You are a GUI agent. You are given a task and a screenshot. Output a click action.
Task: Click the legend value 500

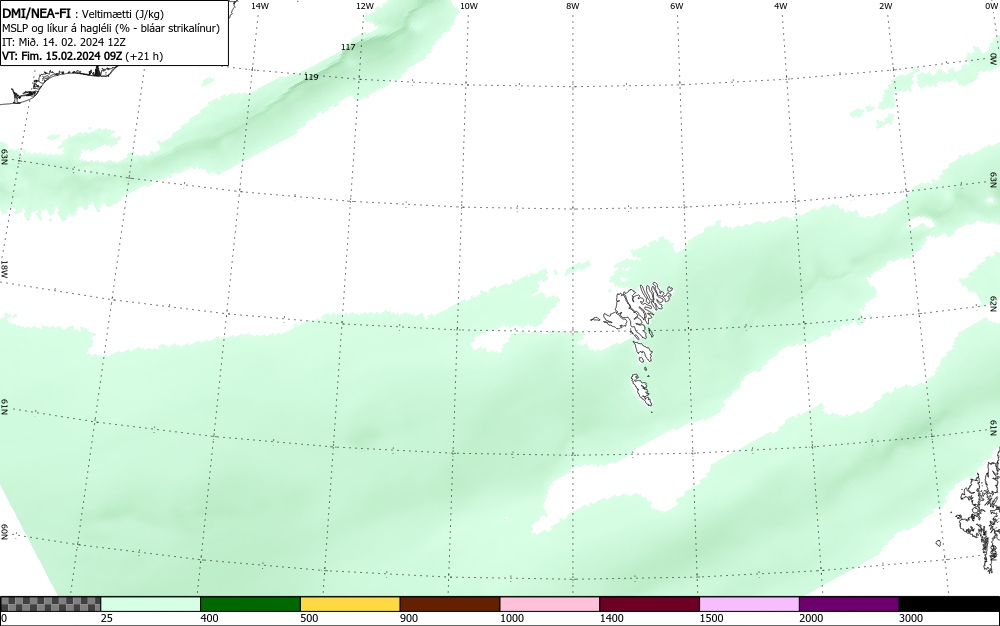coord(309,618)
